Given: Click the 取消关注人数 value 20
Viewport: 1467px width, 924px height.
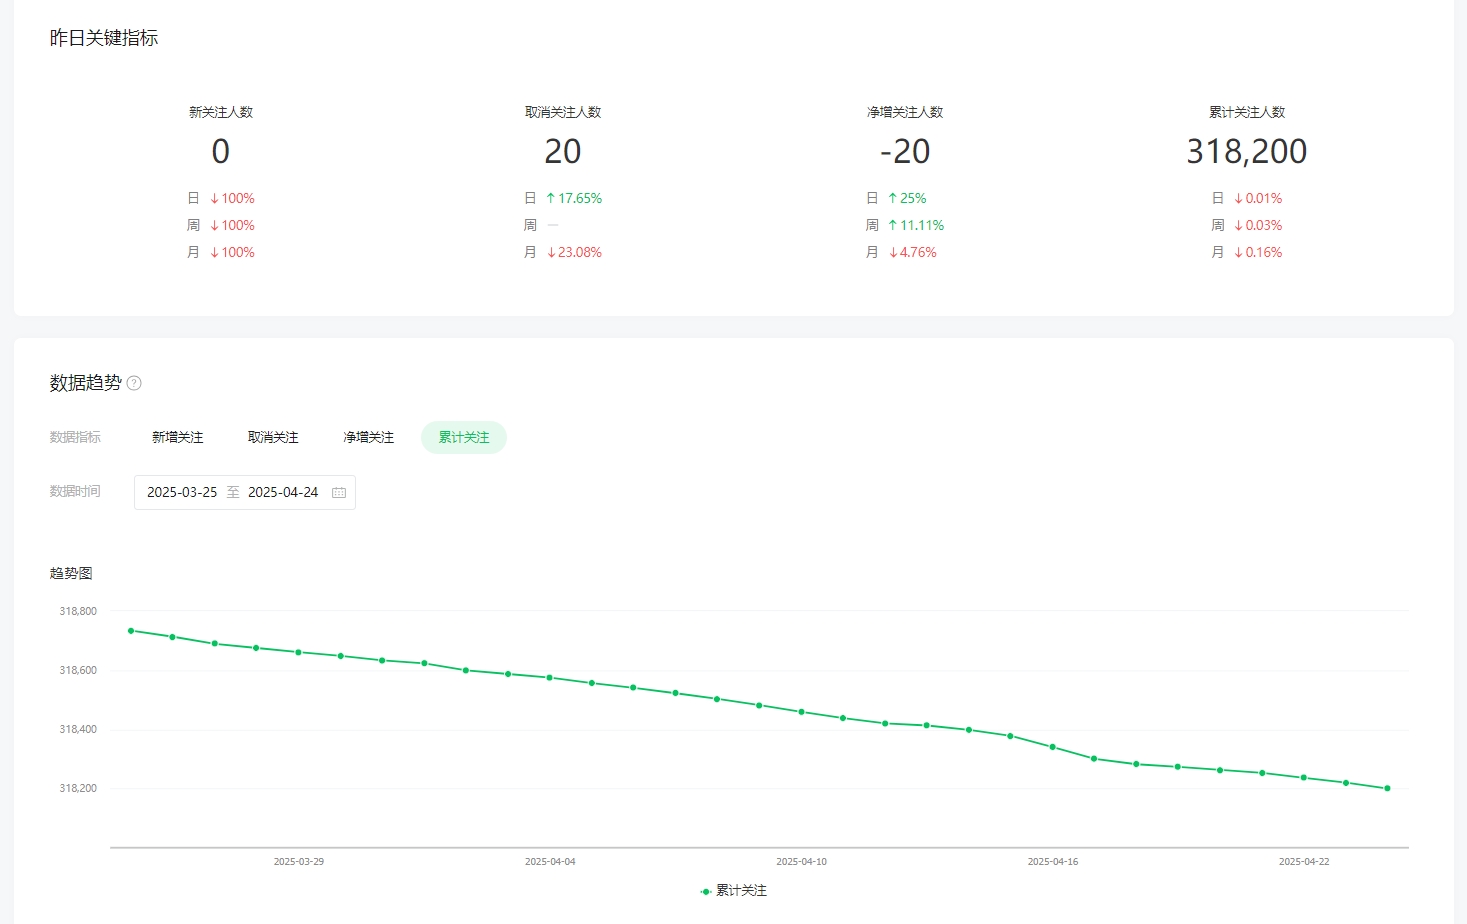Looking at the screenshot, I should (x=563, y=151).
